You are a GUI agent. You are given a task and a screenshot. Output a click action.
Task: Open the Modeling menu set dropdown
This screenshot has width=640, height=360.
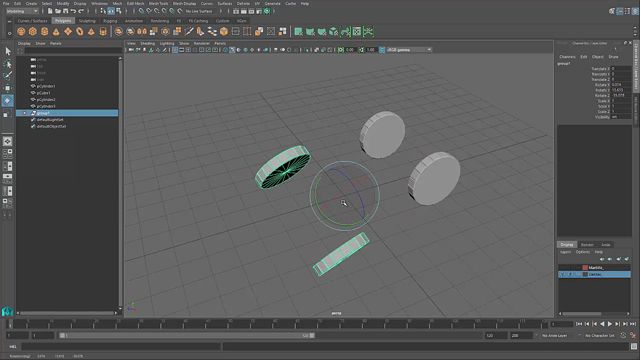(x=22, y=11)
